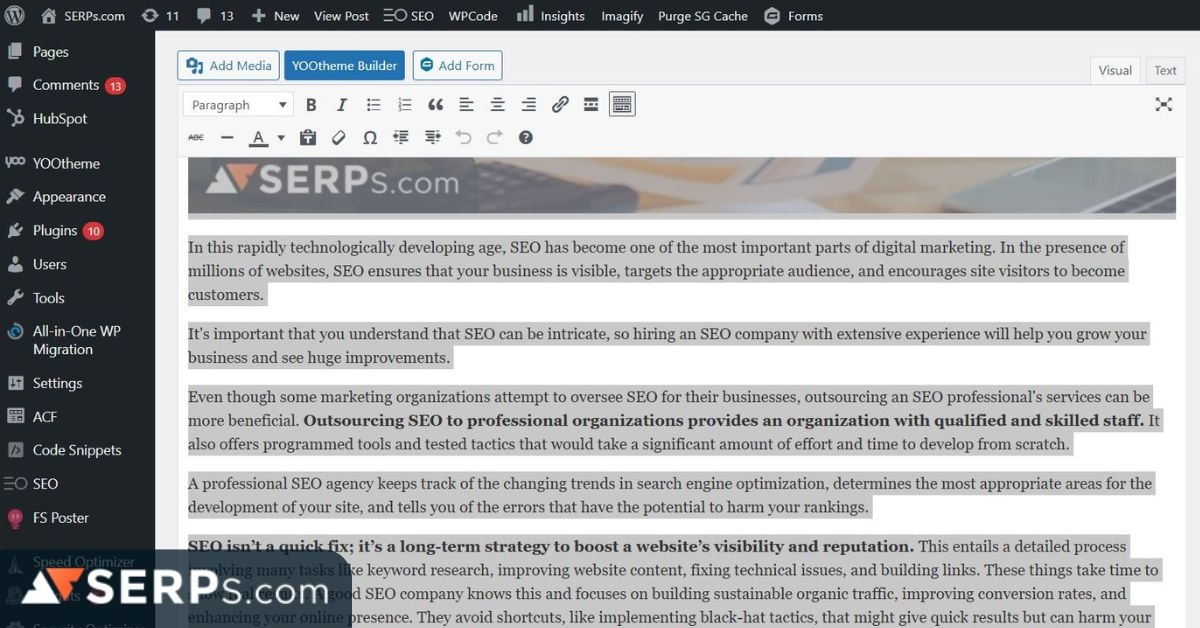Toggle bold formatting in editor toolbar

point(311,104)
